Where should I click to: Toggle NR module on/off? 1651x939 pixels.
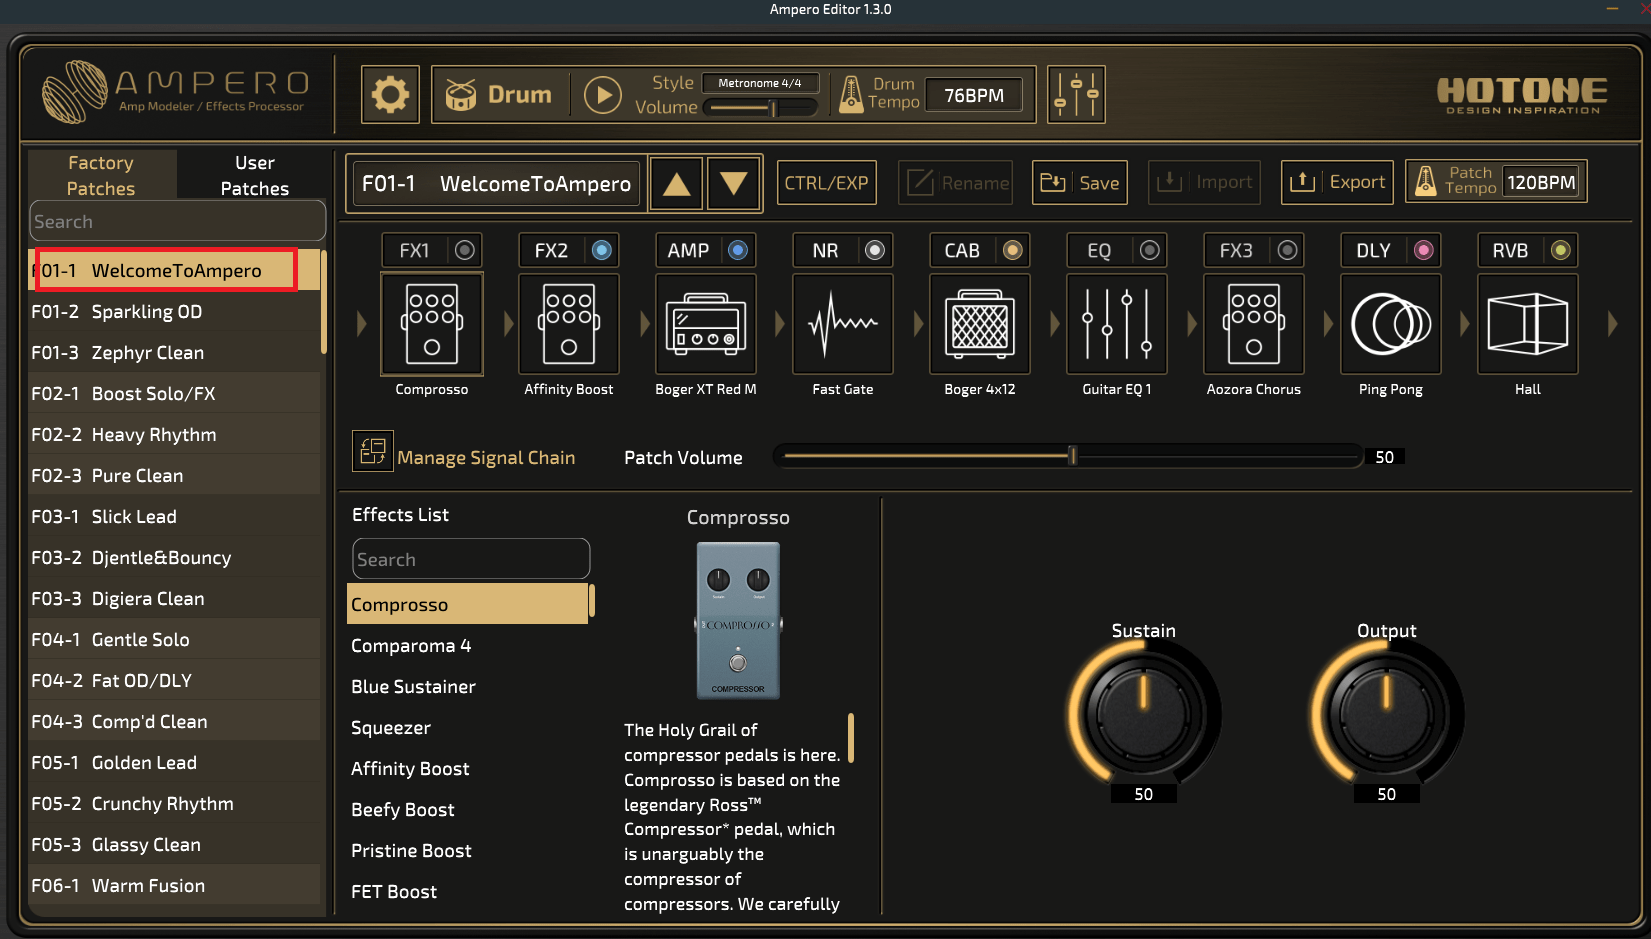pyautogui.click(x=875, y=250)
